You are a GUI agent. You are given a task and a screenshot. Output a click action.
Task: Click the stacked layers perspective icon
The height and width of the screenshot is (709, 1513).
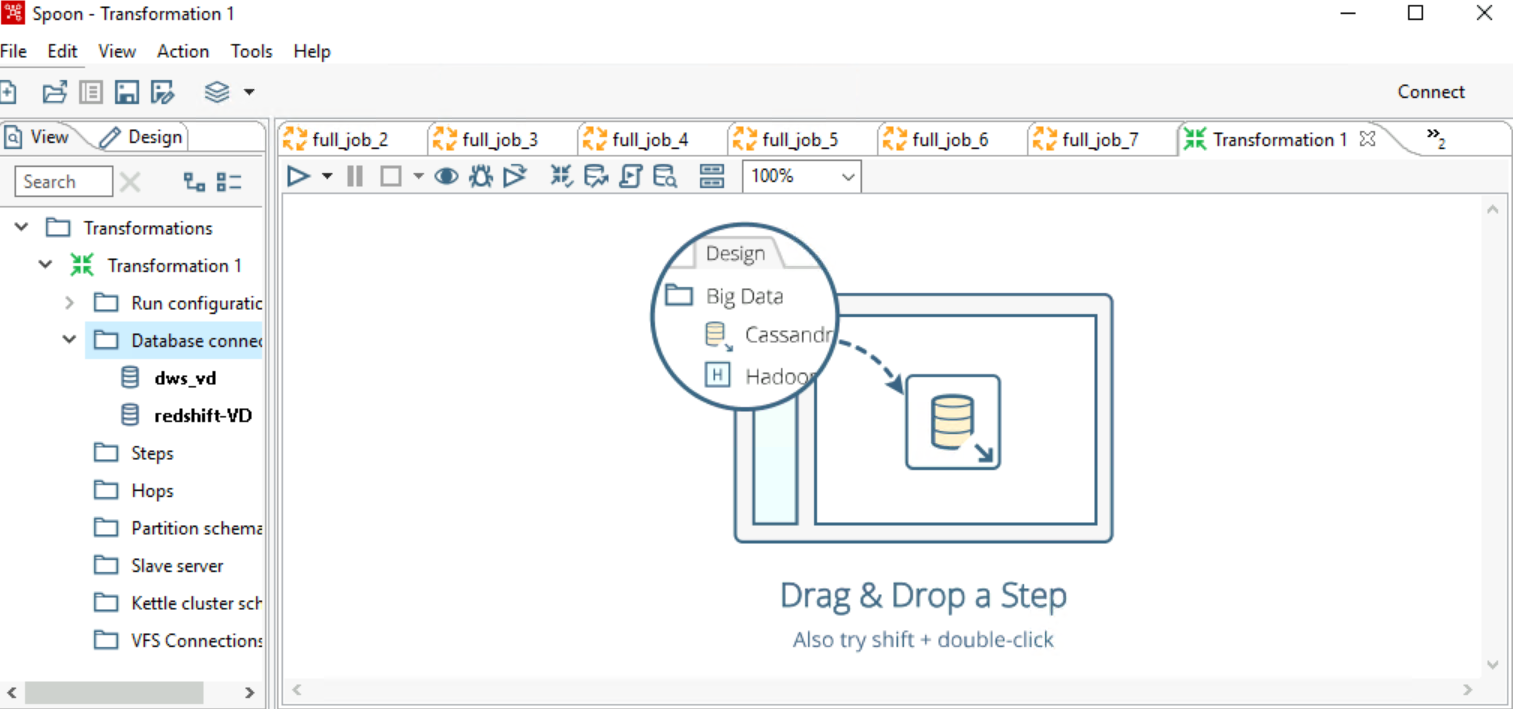coord(217,92)
